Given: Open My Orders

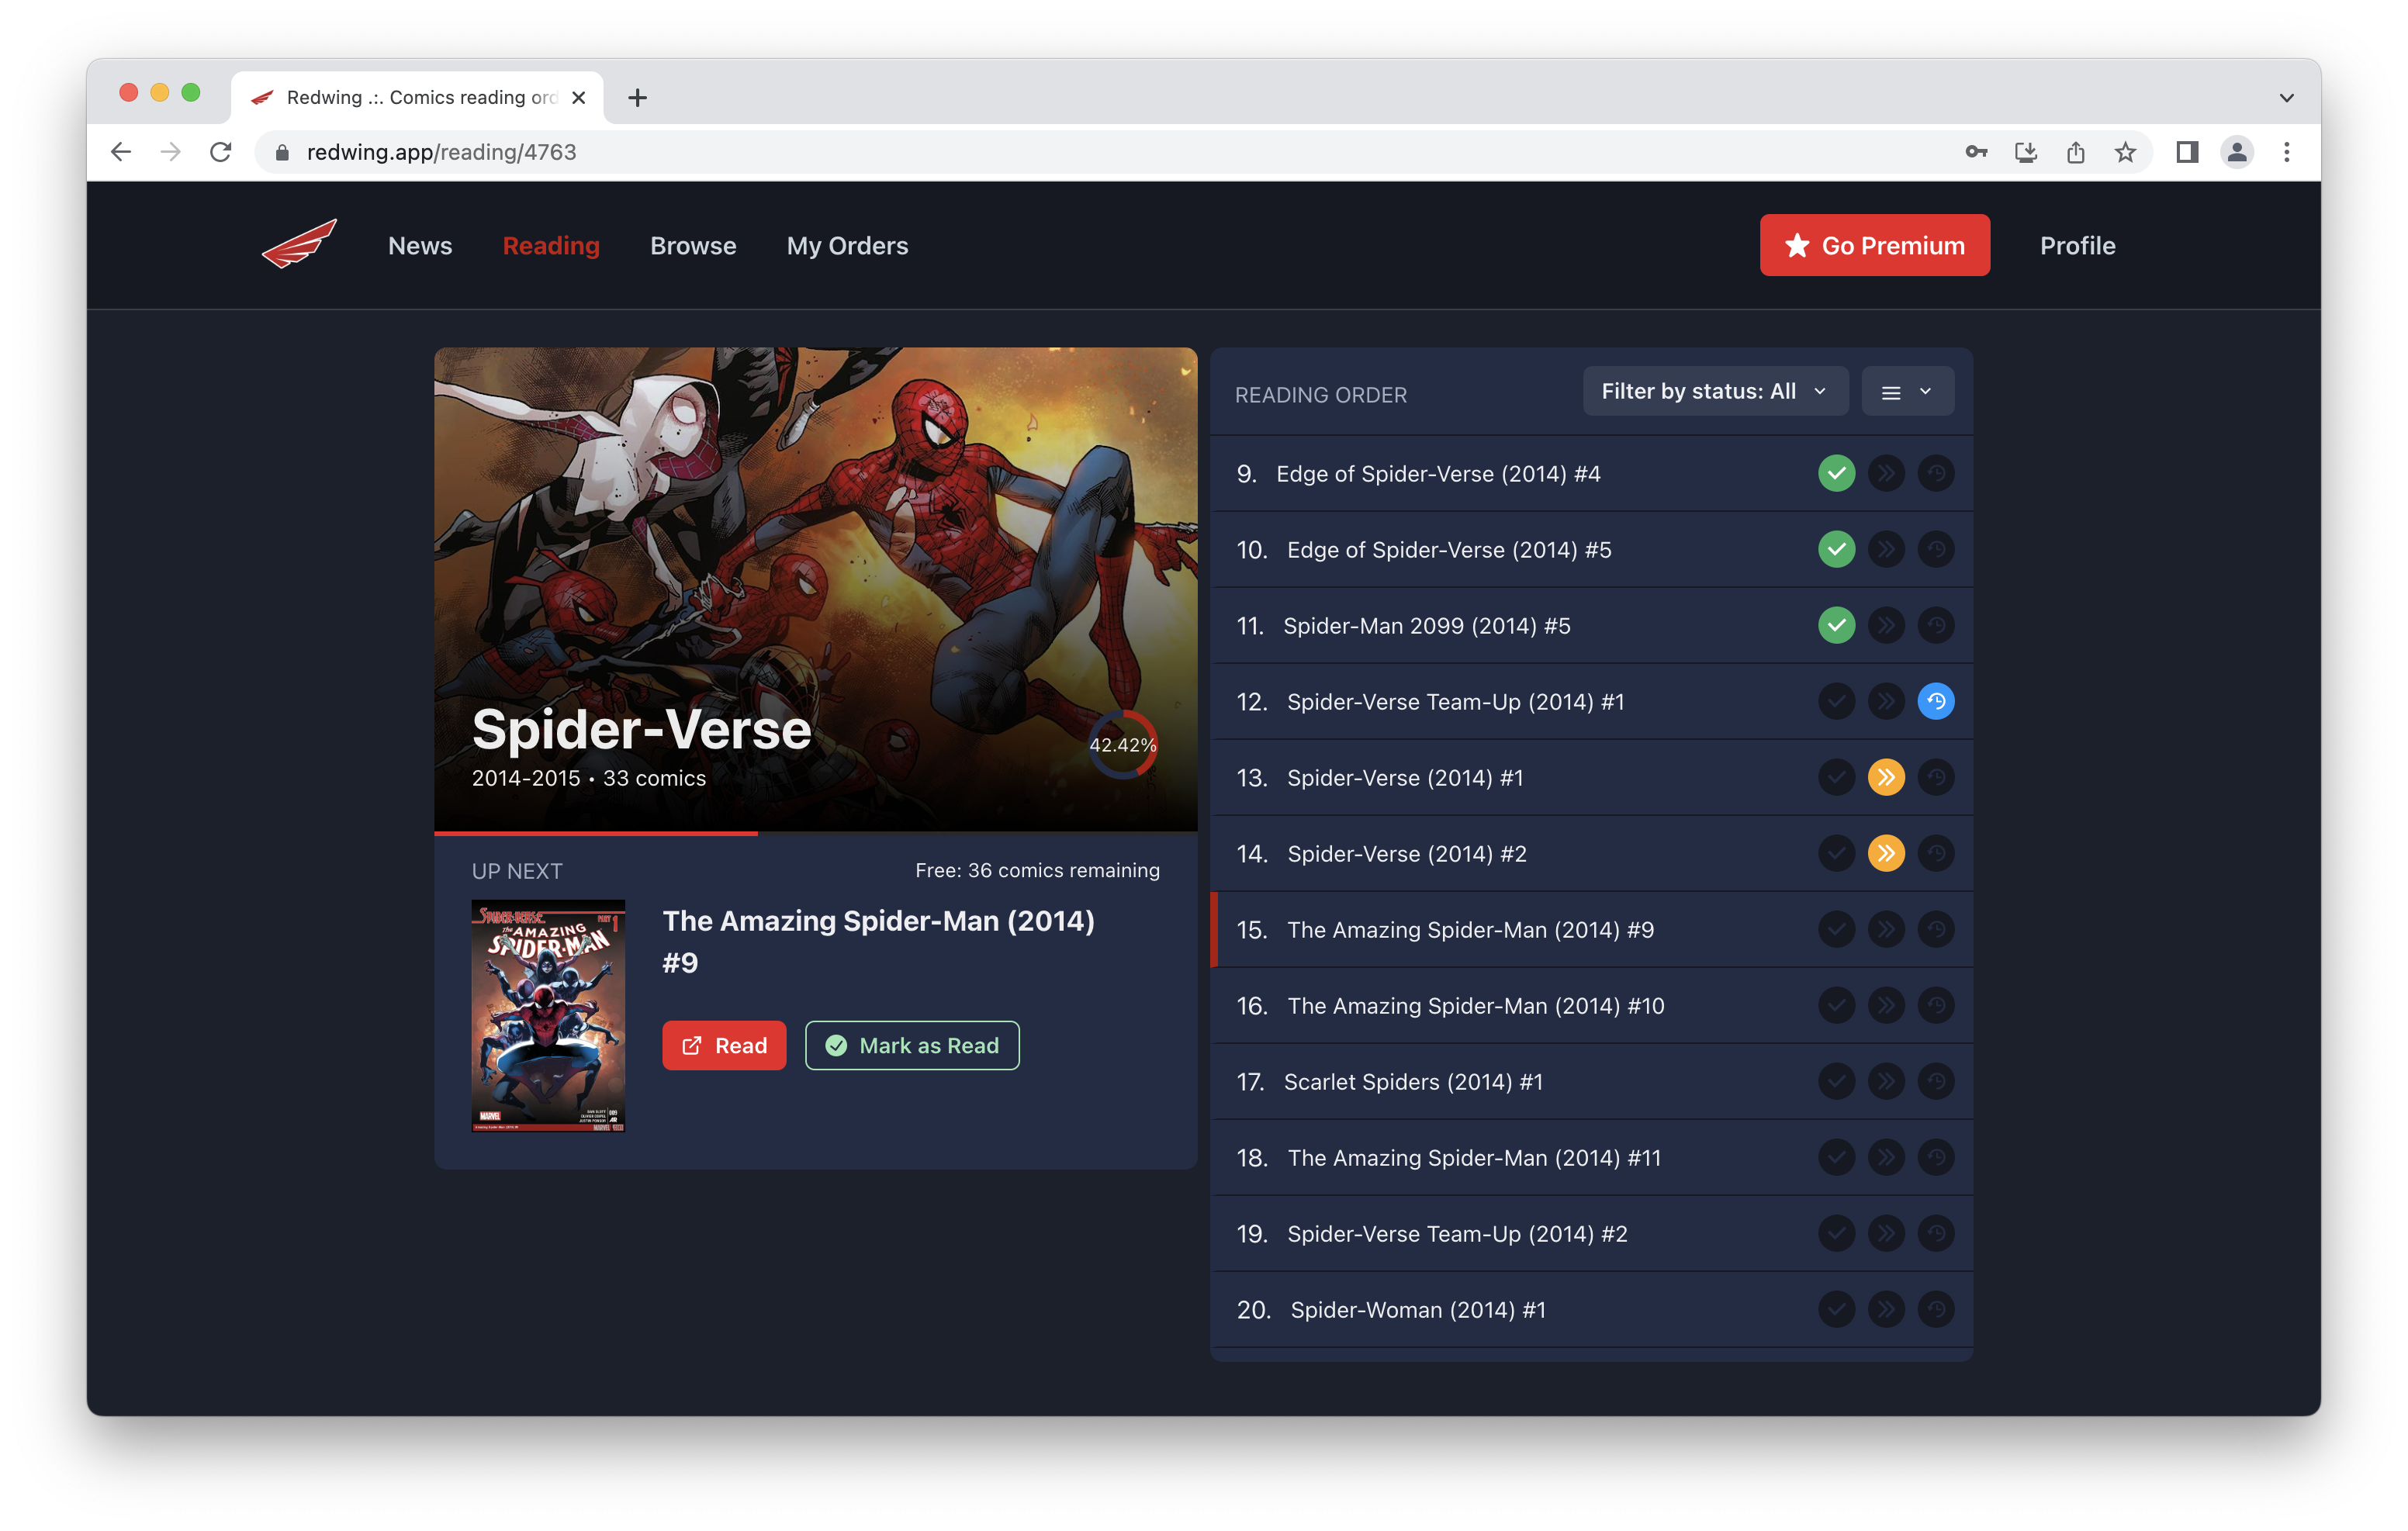Looking at the screenshot, I should point(847,245).
